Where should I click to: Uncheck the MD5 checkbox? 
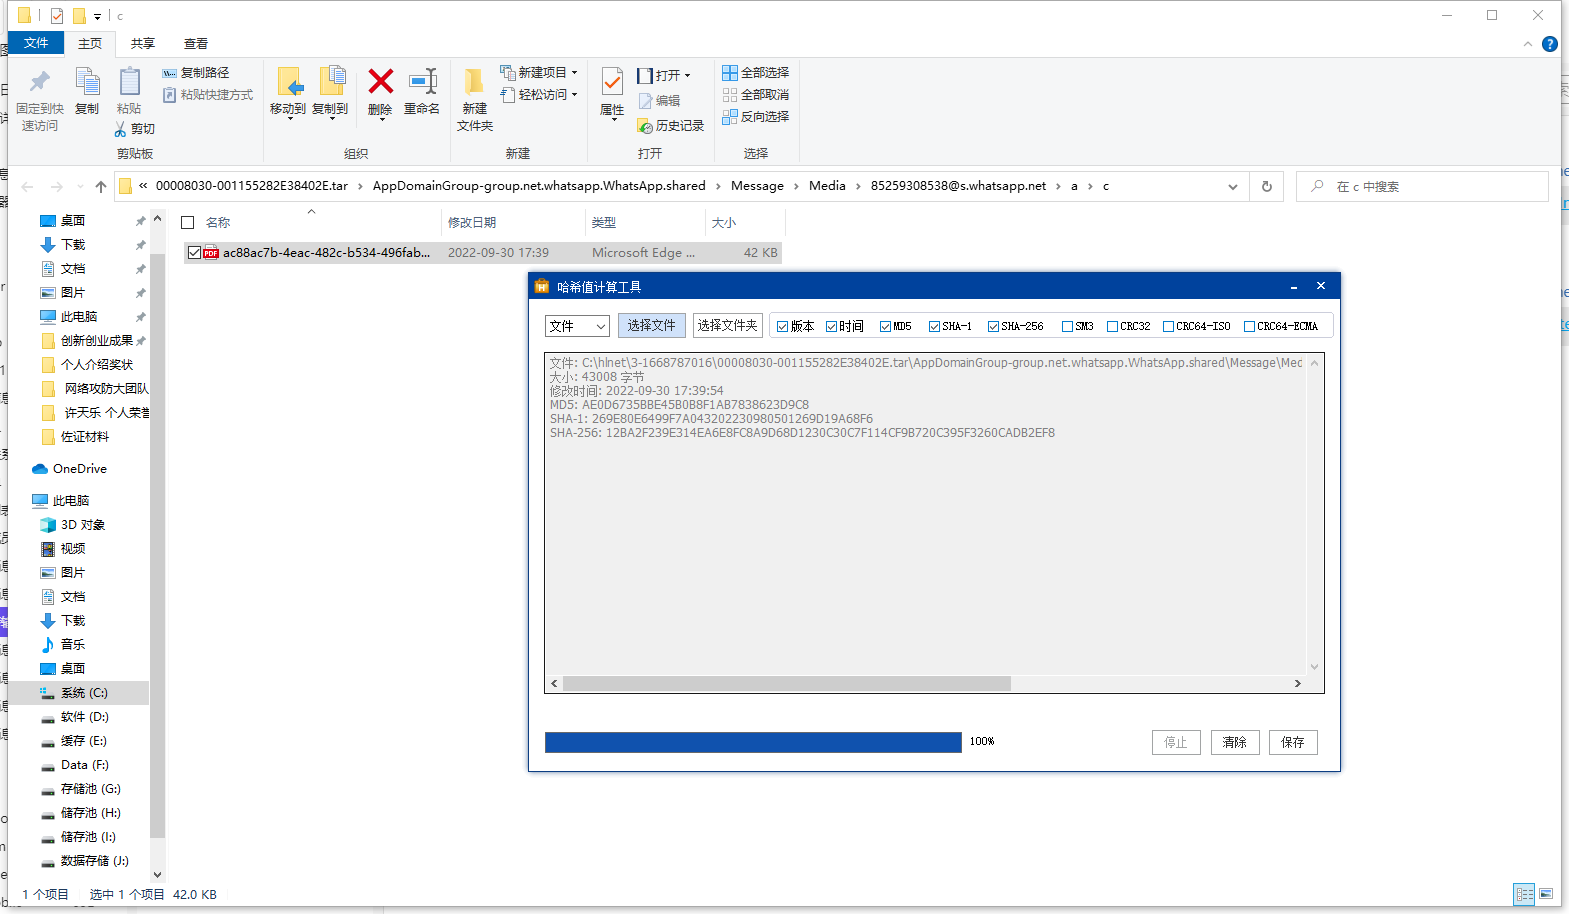click(x=885, y=327)
